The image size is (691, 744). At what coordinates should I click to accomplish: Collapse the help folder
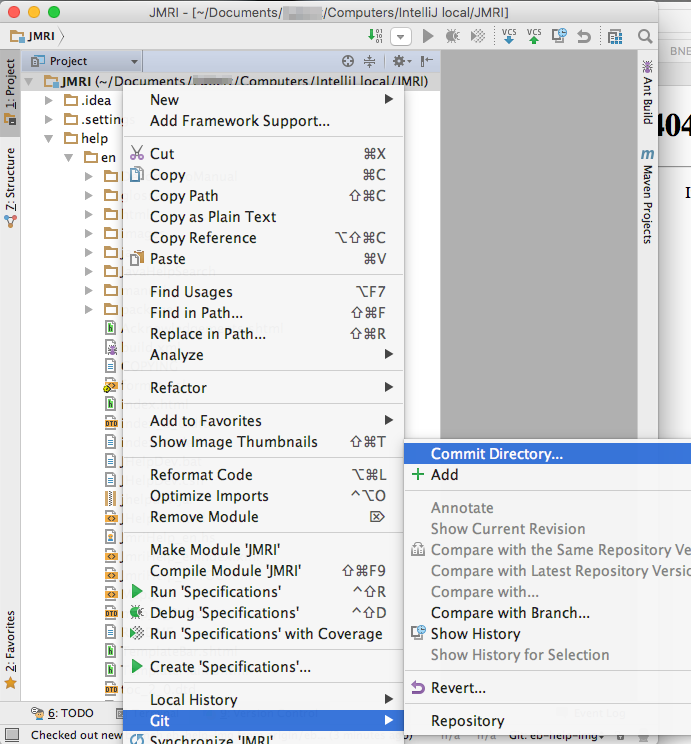coord(50,138)
